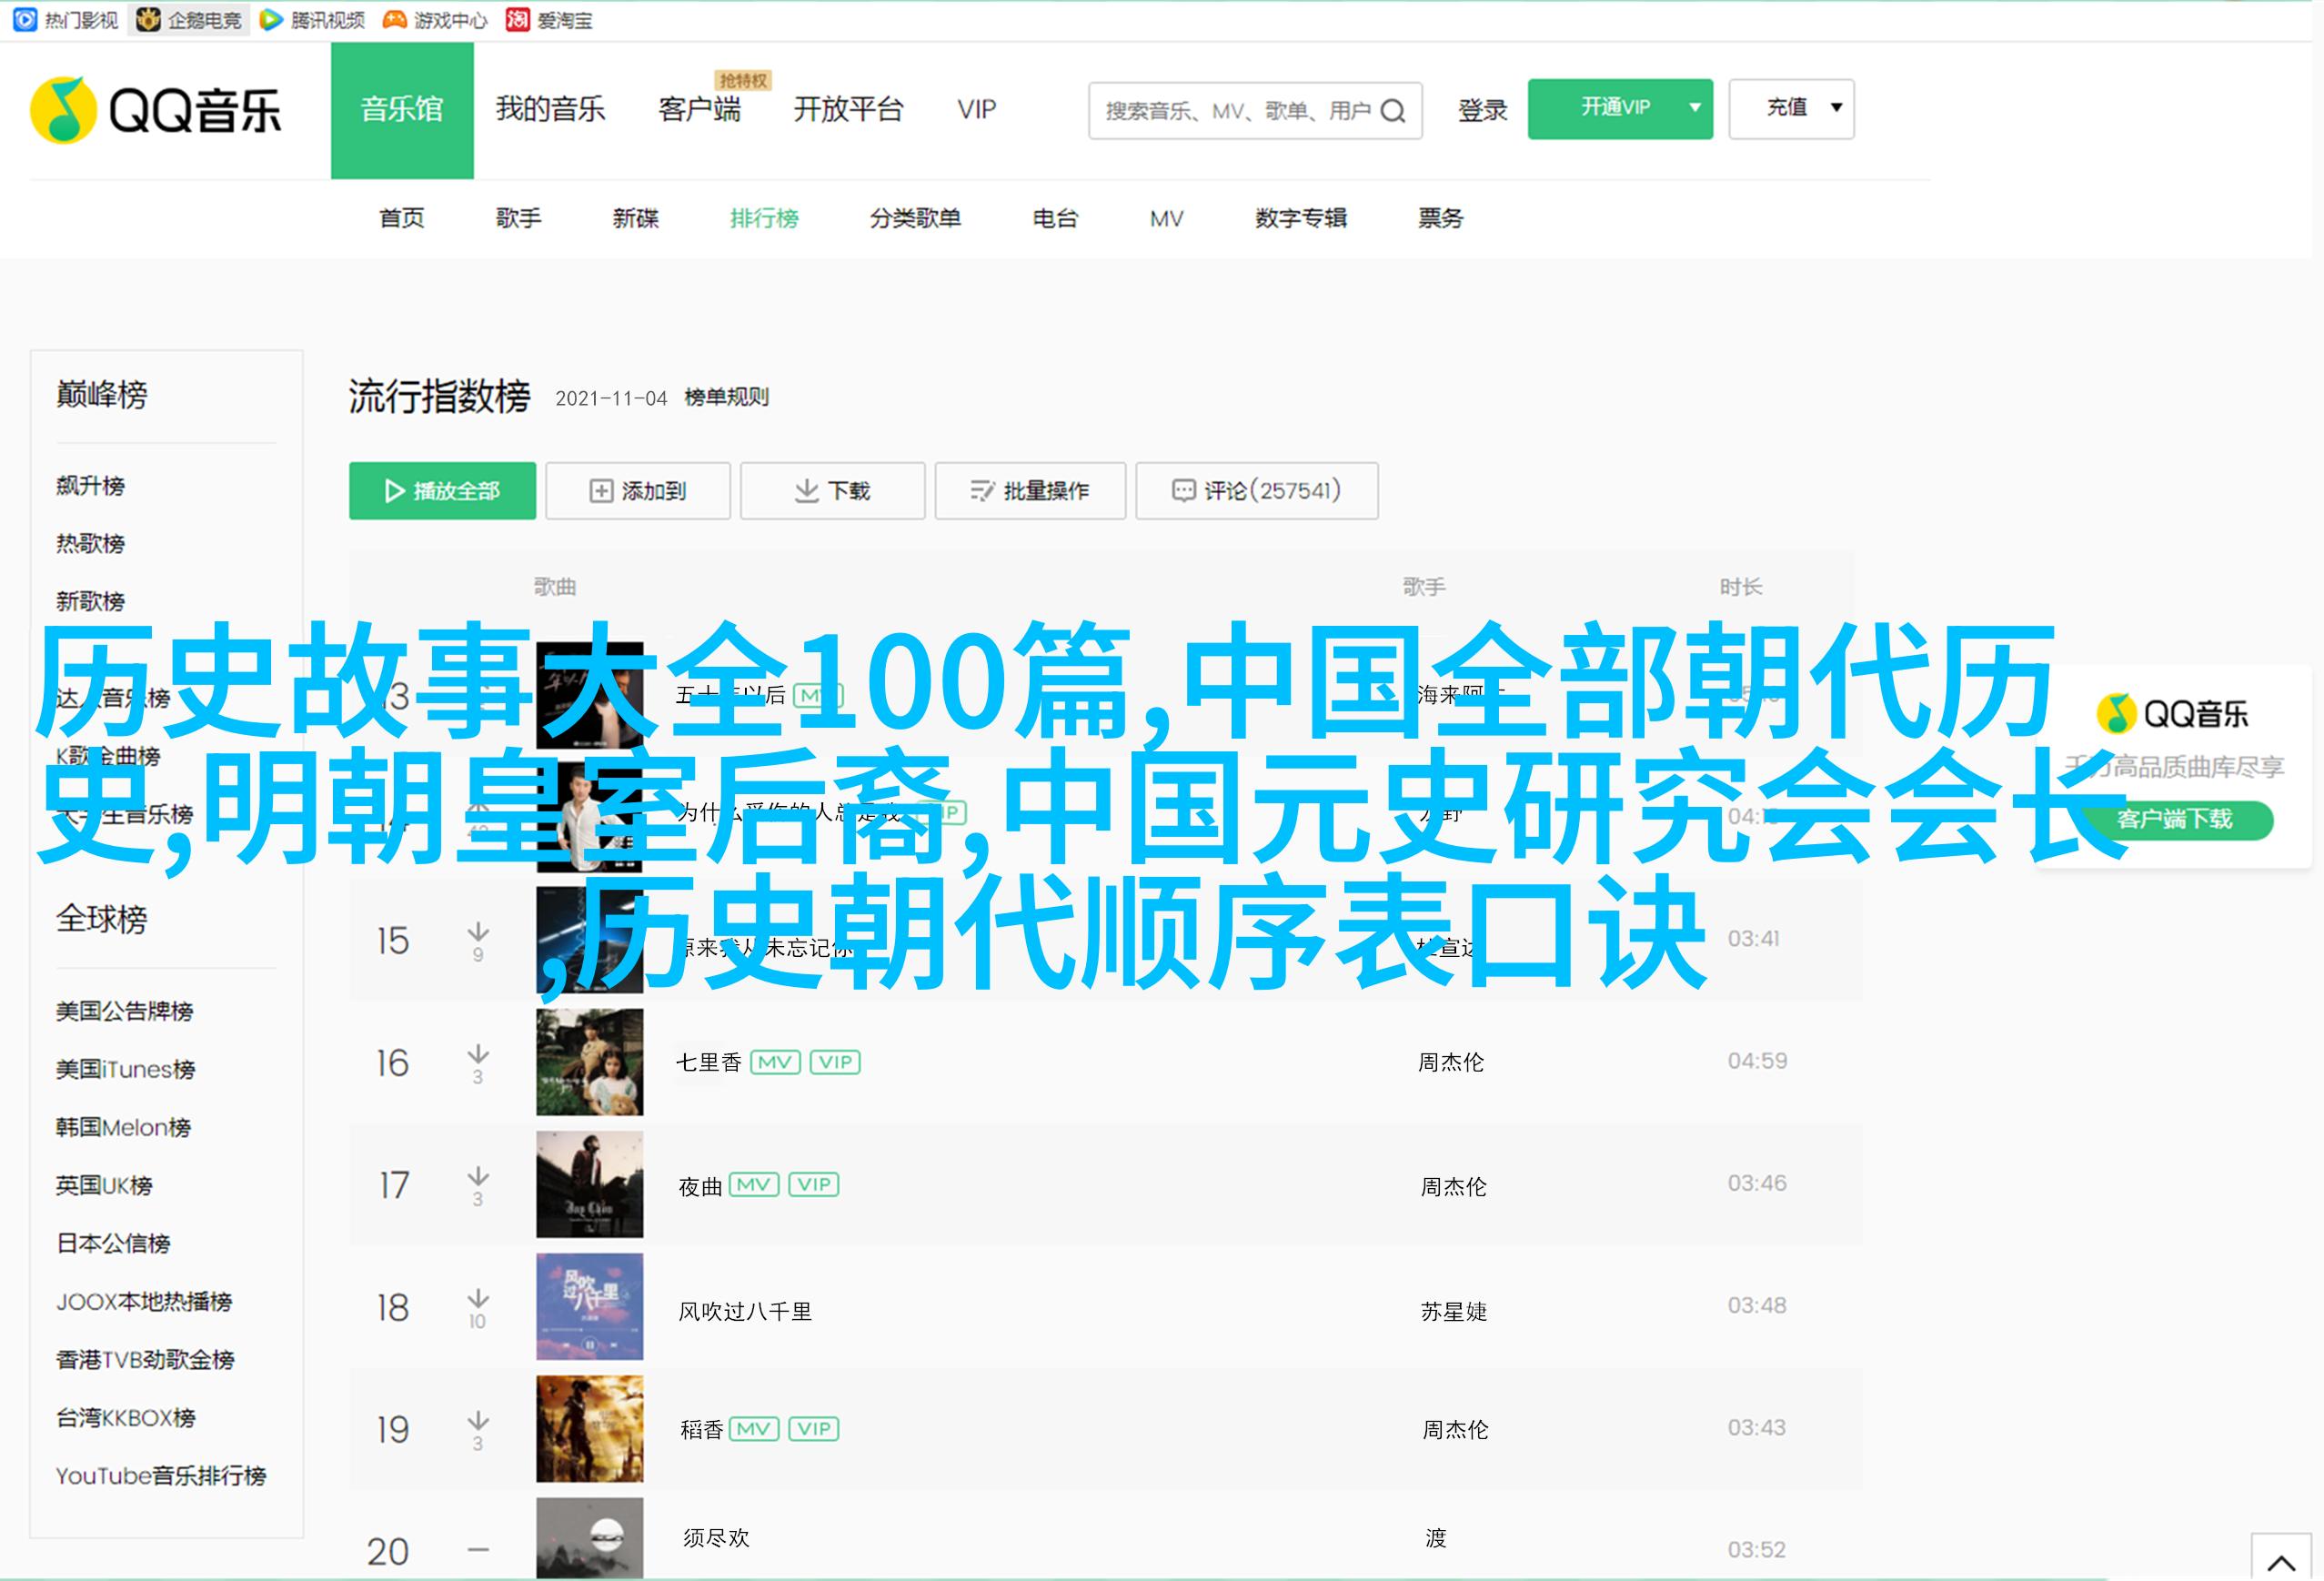Click VIP badge next to 夜曲
2324x1581 pixels.
pos(814,1185)
